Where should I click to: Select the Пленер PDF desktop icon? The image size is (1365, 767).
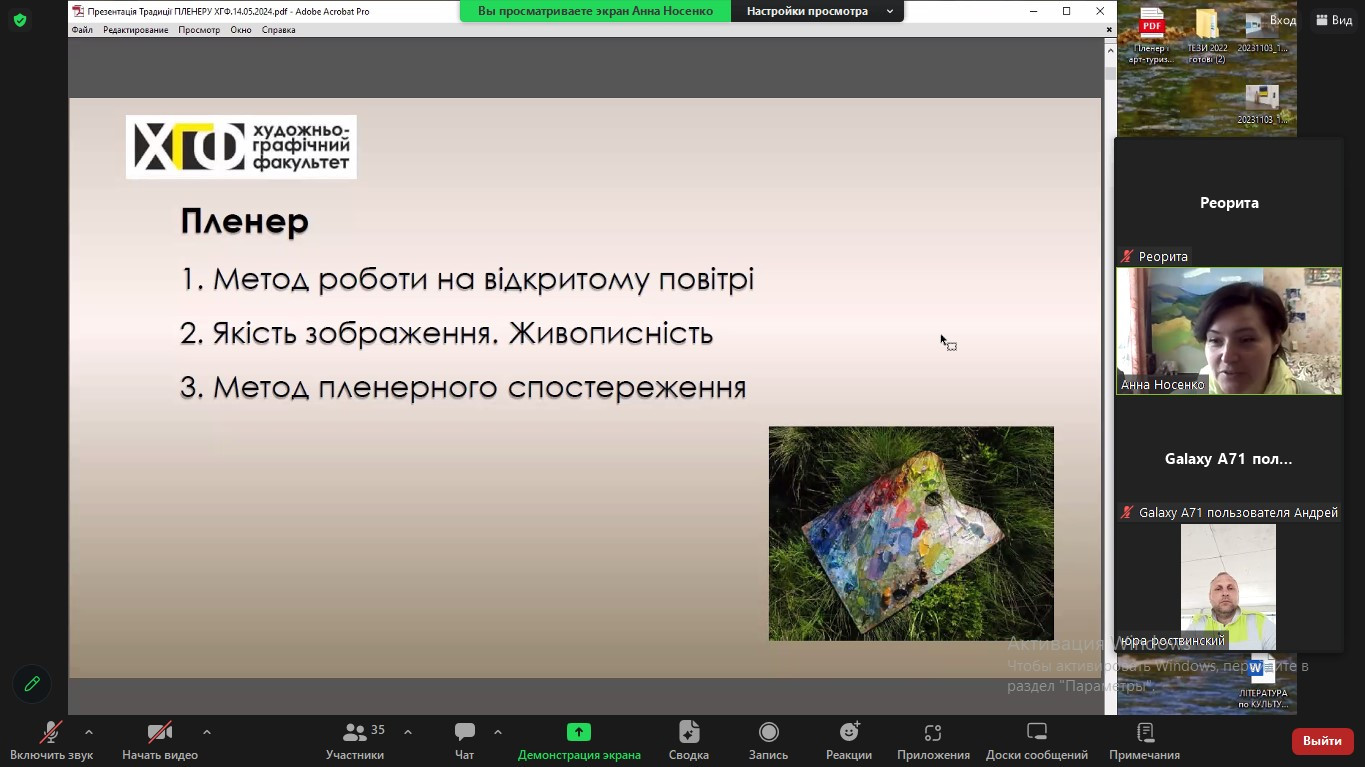tap(1152, 35)
